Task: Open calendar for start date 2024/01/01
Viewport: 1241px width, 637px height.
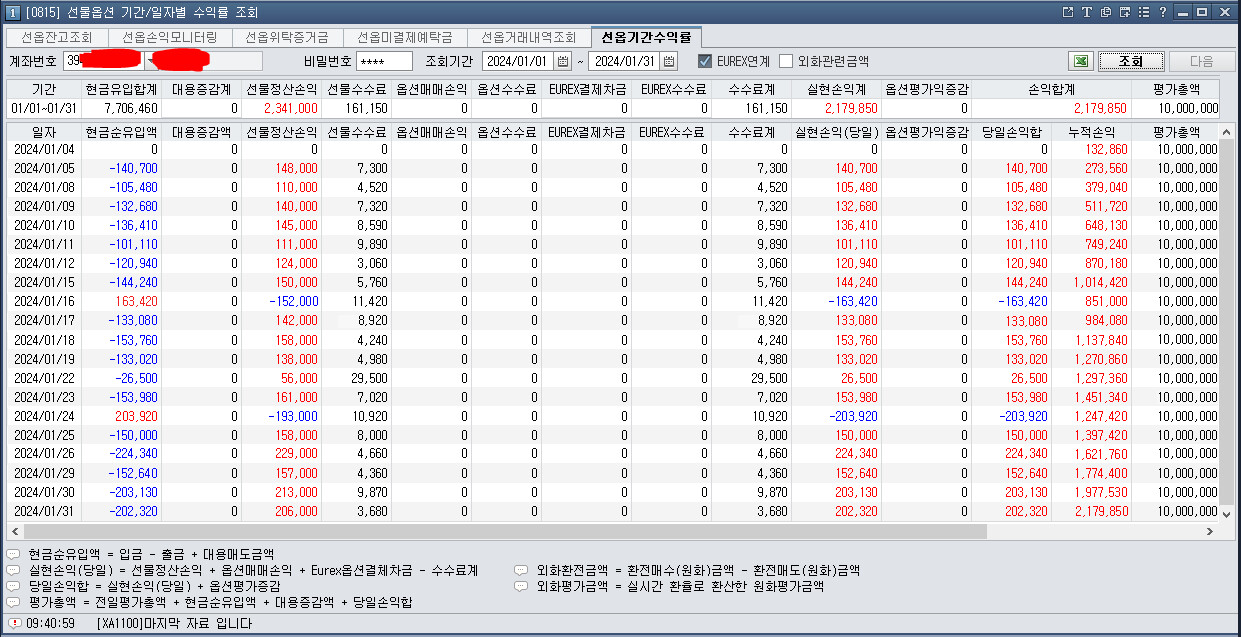Action: (x=564, y=61)
